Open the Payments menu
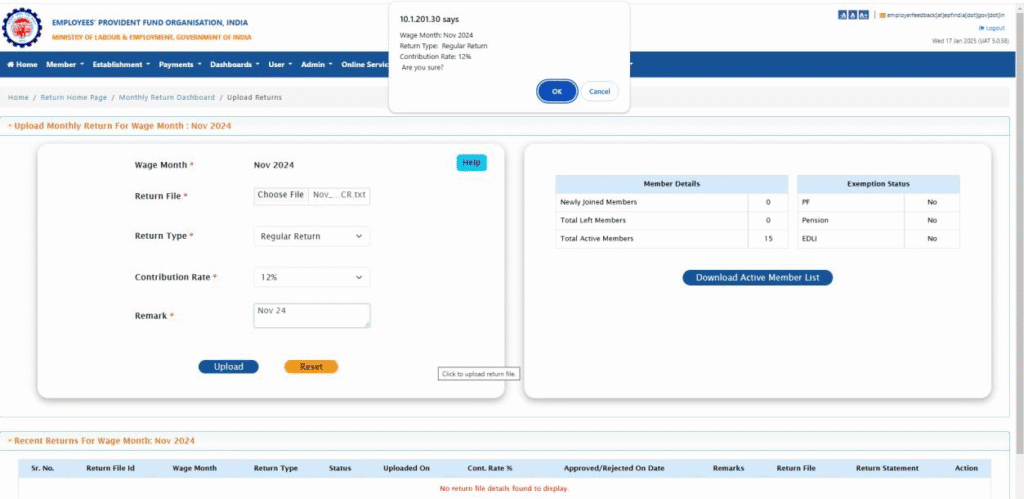 click(x=180, y=65)
